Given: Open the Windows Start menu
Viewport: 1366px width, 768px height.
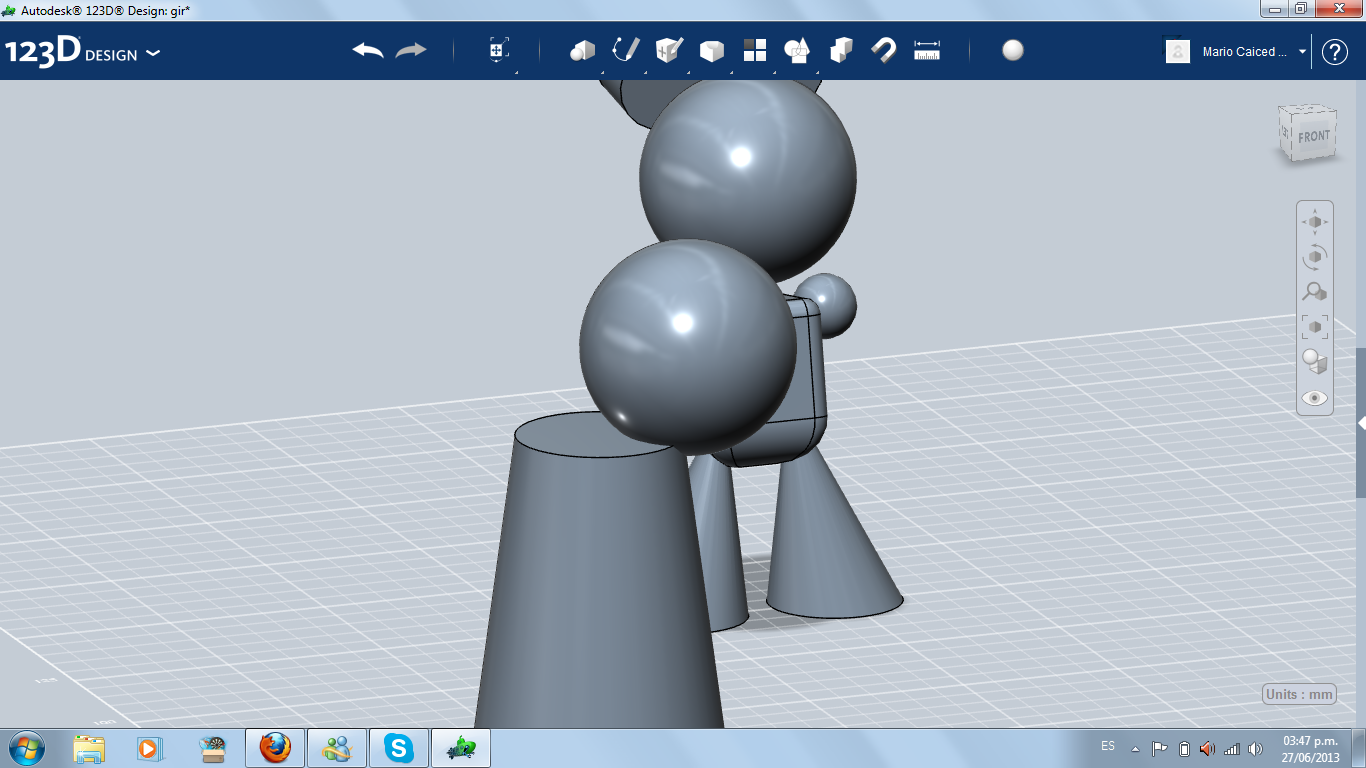Looking at the screenshot, I should pos(27,748).
